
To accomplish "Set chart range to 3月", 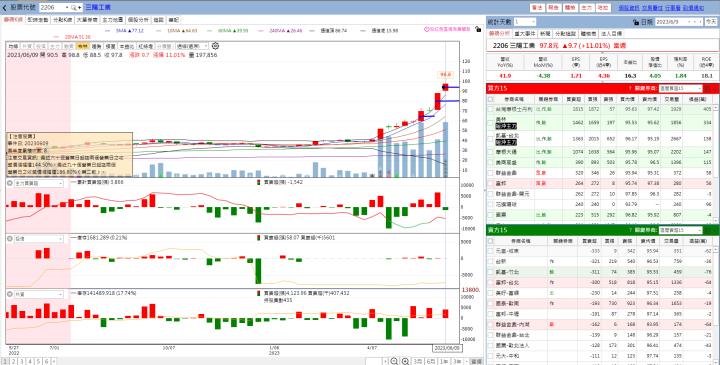I will click(x=417, y=361).
